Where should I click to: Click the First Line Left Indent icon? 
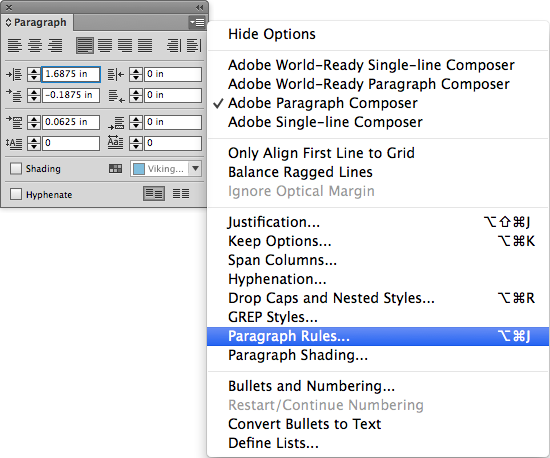coord(14,95)
